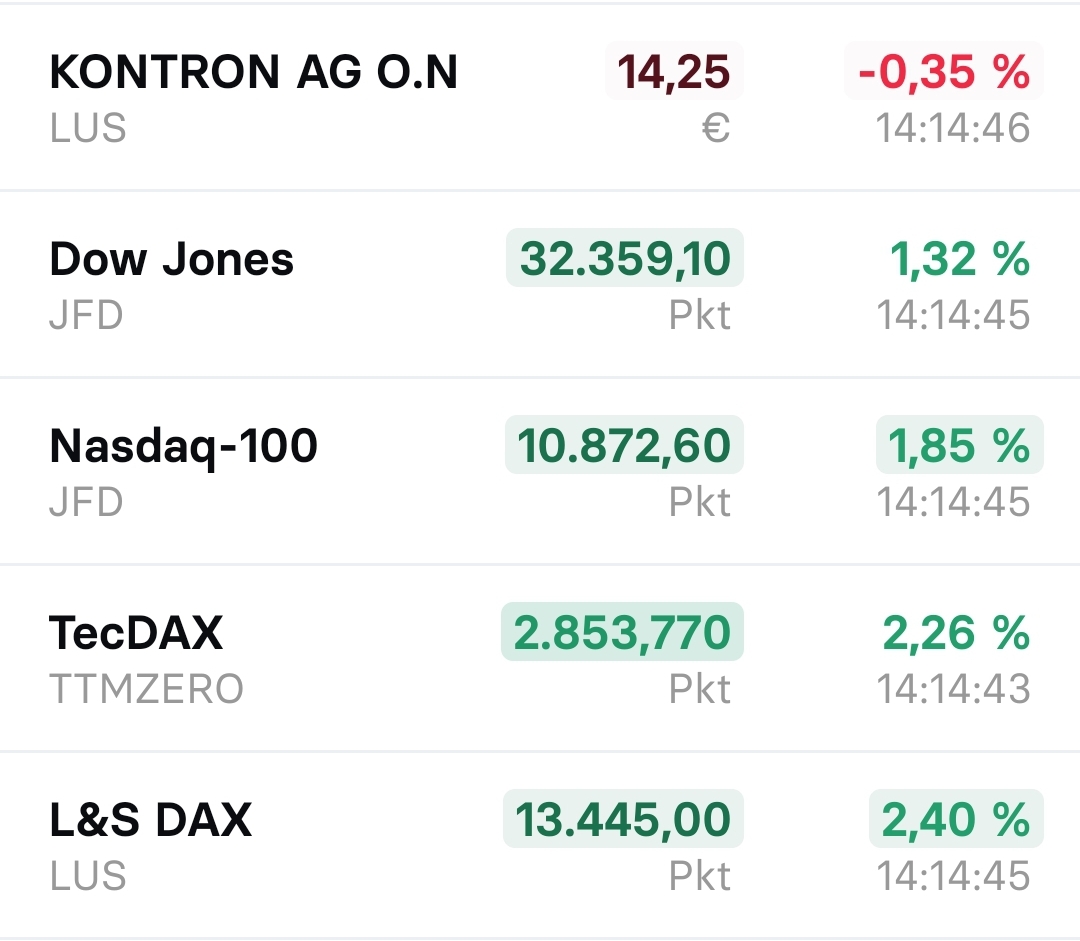Tap the 14:14:46 timestamp for KONTRON
1080x941 pixels.
(953, 128)
